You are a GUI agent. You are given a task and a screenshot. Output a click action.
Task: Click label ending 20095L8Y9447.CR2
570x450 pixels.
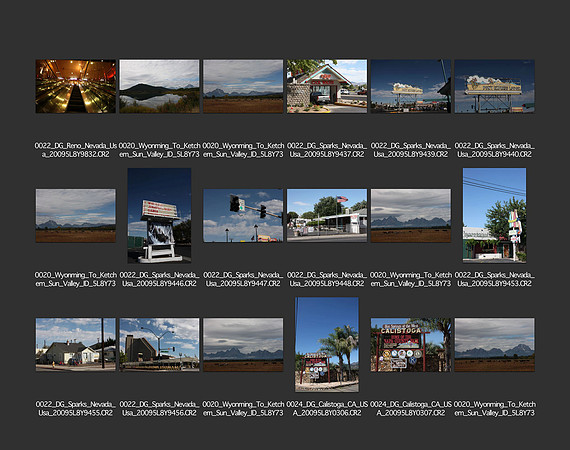click(x=243, y=279)
